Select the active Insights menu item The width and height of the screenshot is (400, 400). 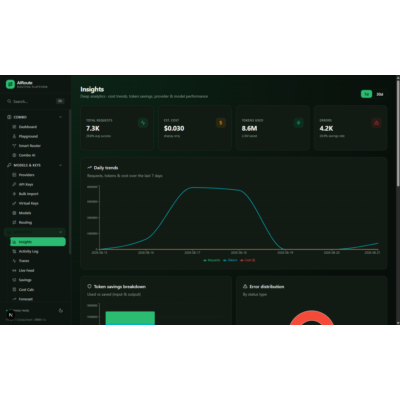point(38,242)
